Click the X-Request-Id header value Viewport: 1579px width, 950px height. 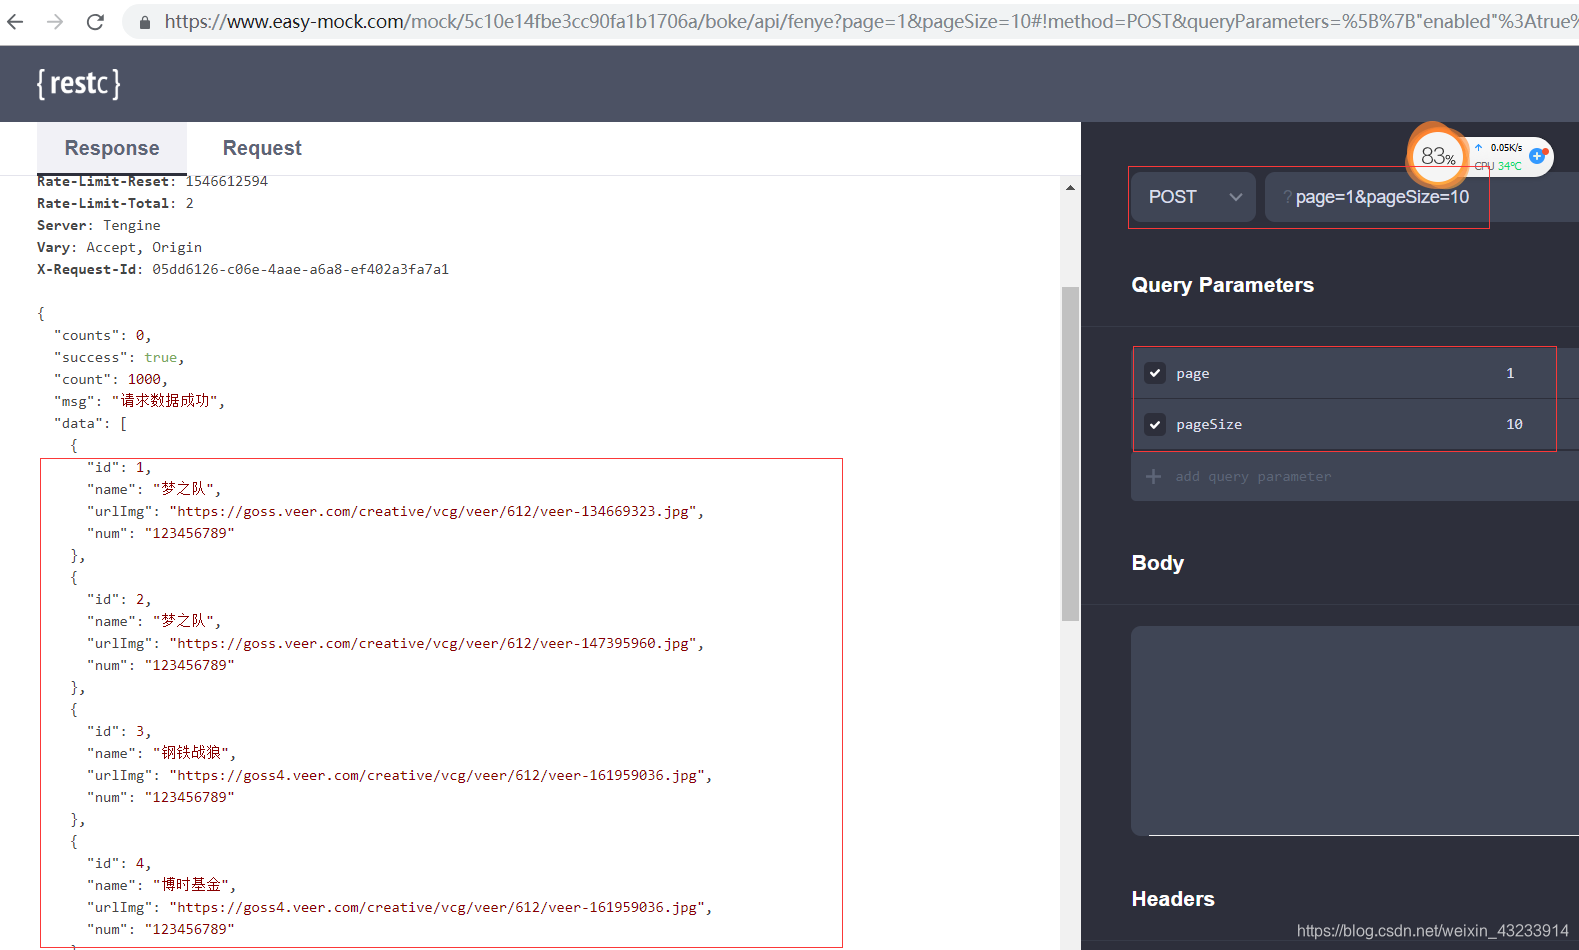click(300, 269)
